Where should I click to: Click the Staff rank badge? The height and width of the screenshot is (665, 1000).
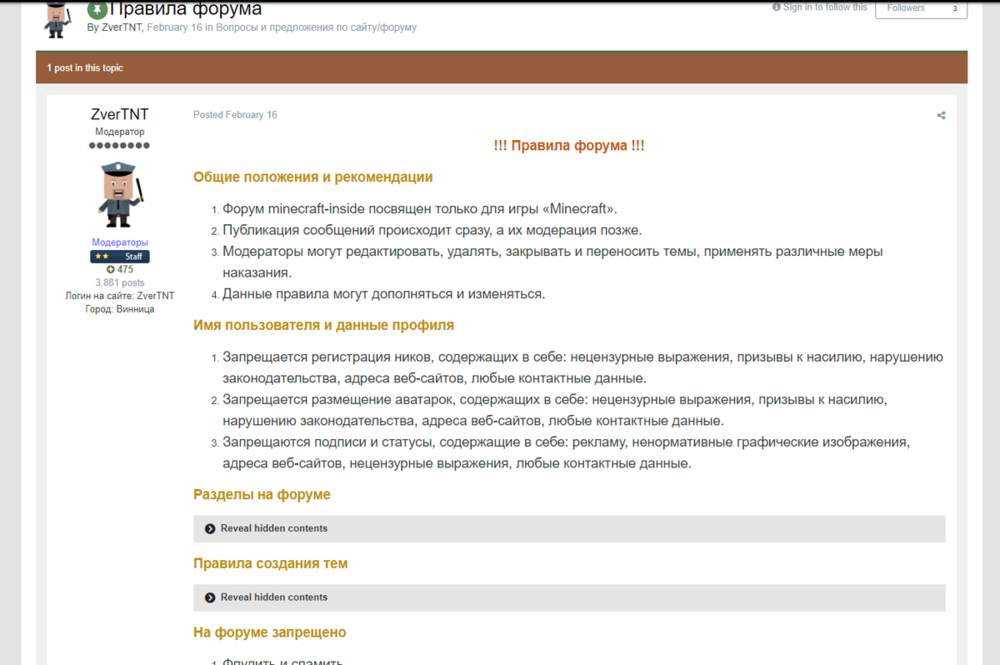pos(120,256)
